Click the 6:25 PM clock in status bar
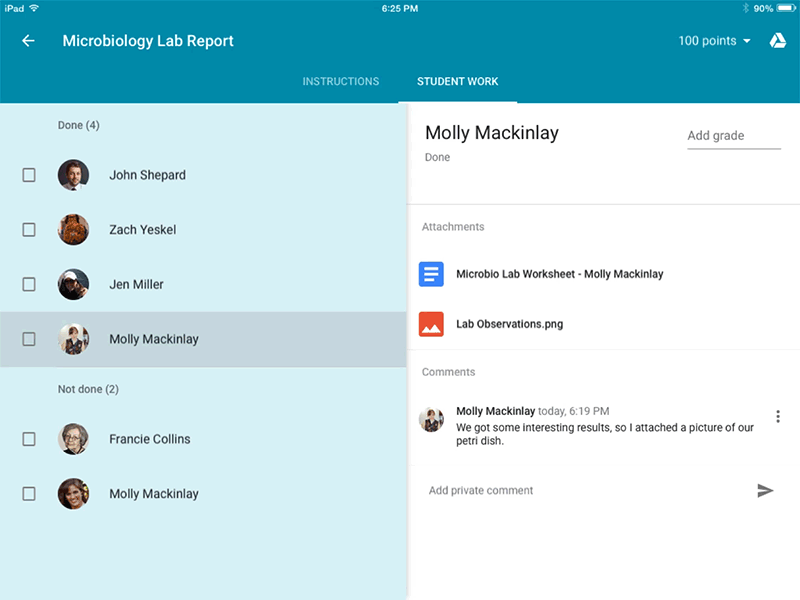 pos(400,8)
